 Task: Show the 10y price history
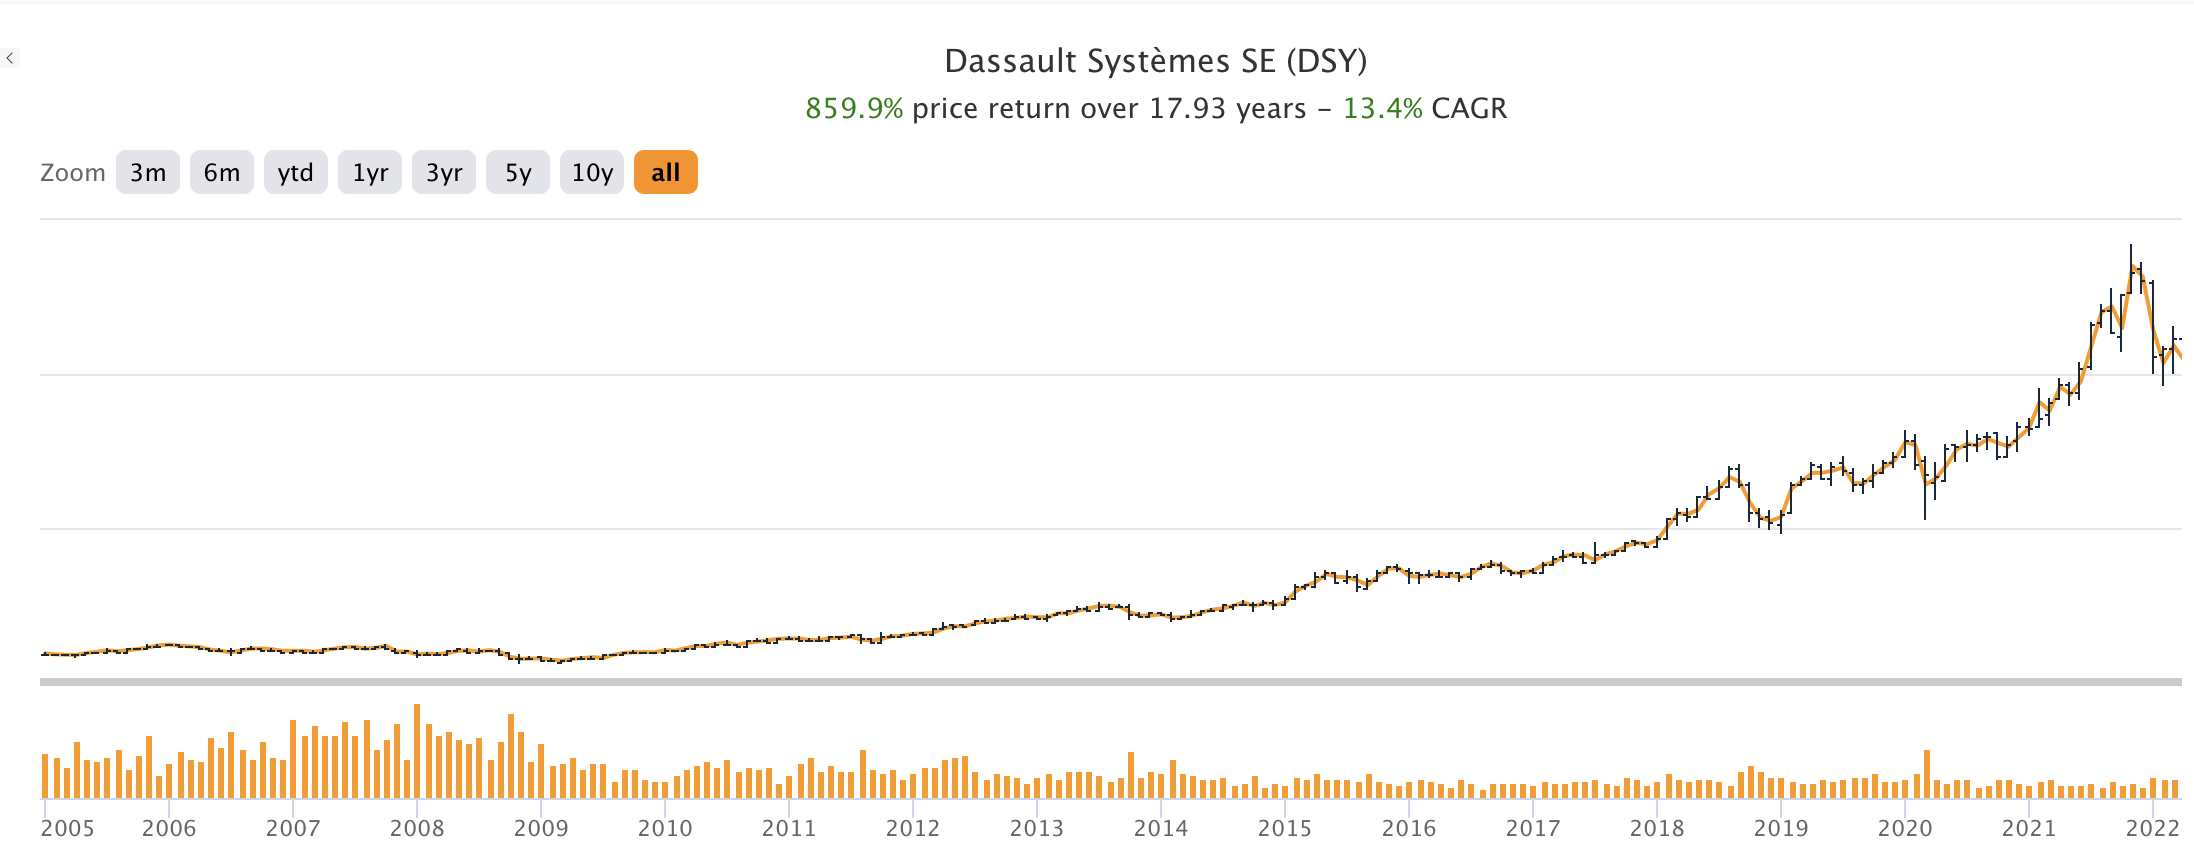[592, 172]
